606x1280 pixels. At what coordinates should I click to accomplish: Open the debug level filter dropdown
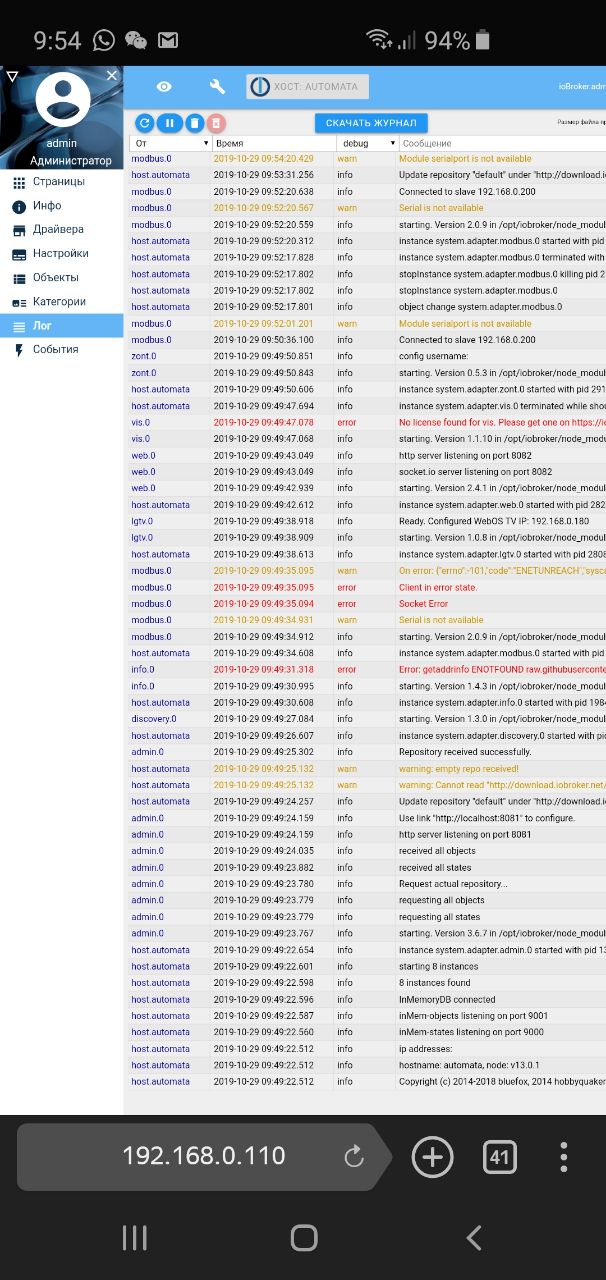pos(367,144)
